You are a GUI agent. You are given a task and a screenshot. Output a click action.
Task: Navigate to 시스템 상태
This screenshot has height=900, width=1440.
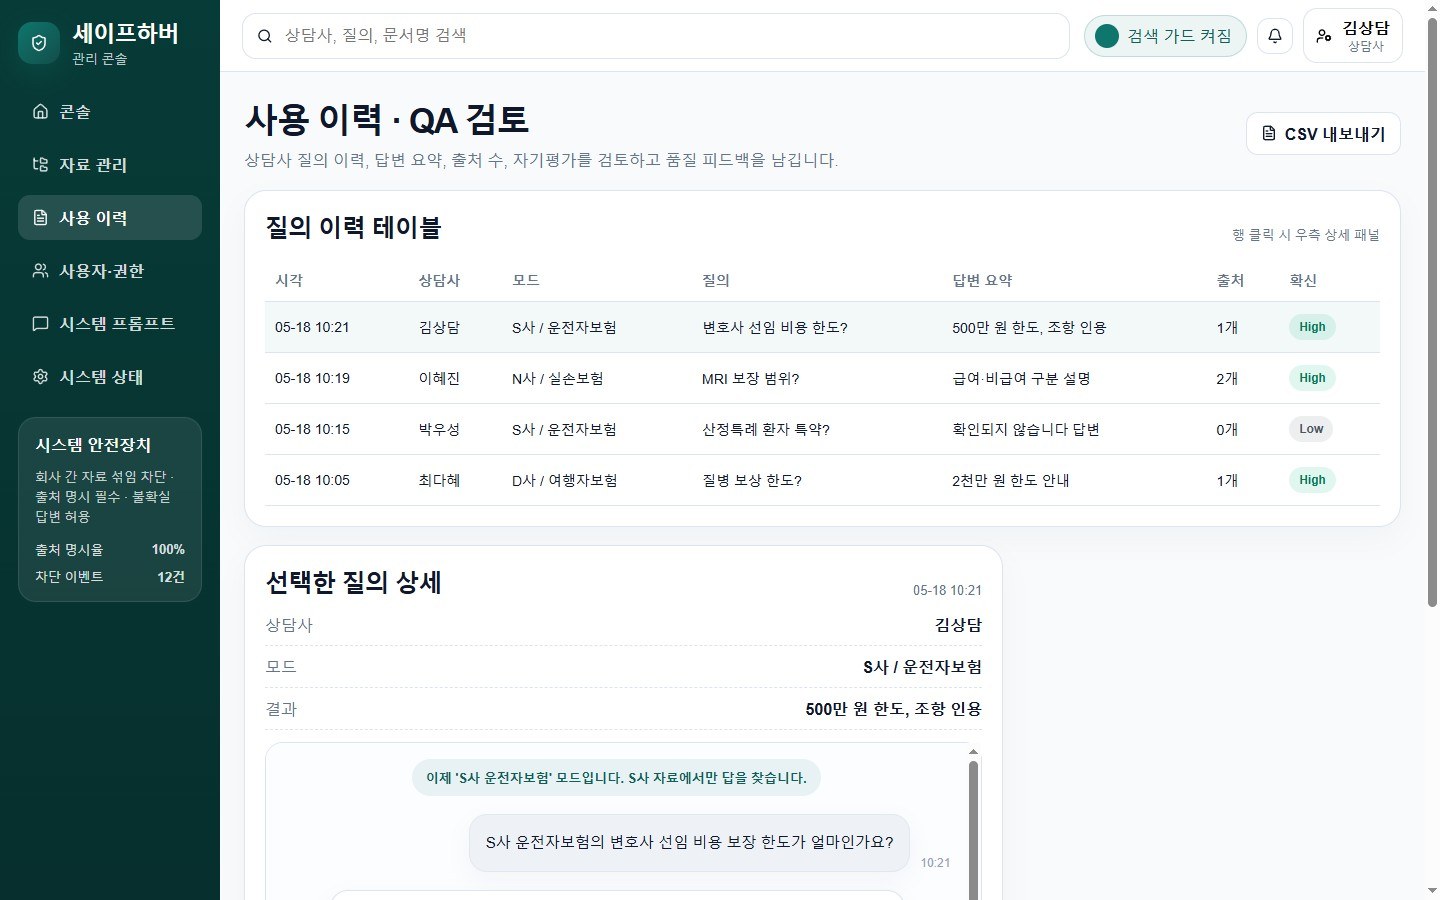110,376
